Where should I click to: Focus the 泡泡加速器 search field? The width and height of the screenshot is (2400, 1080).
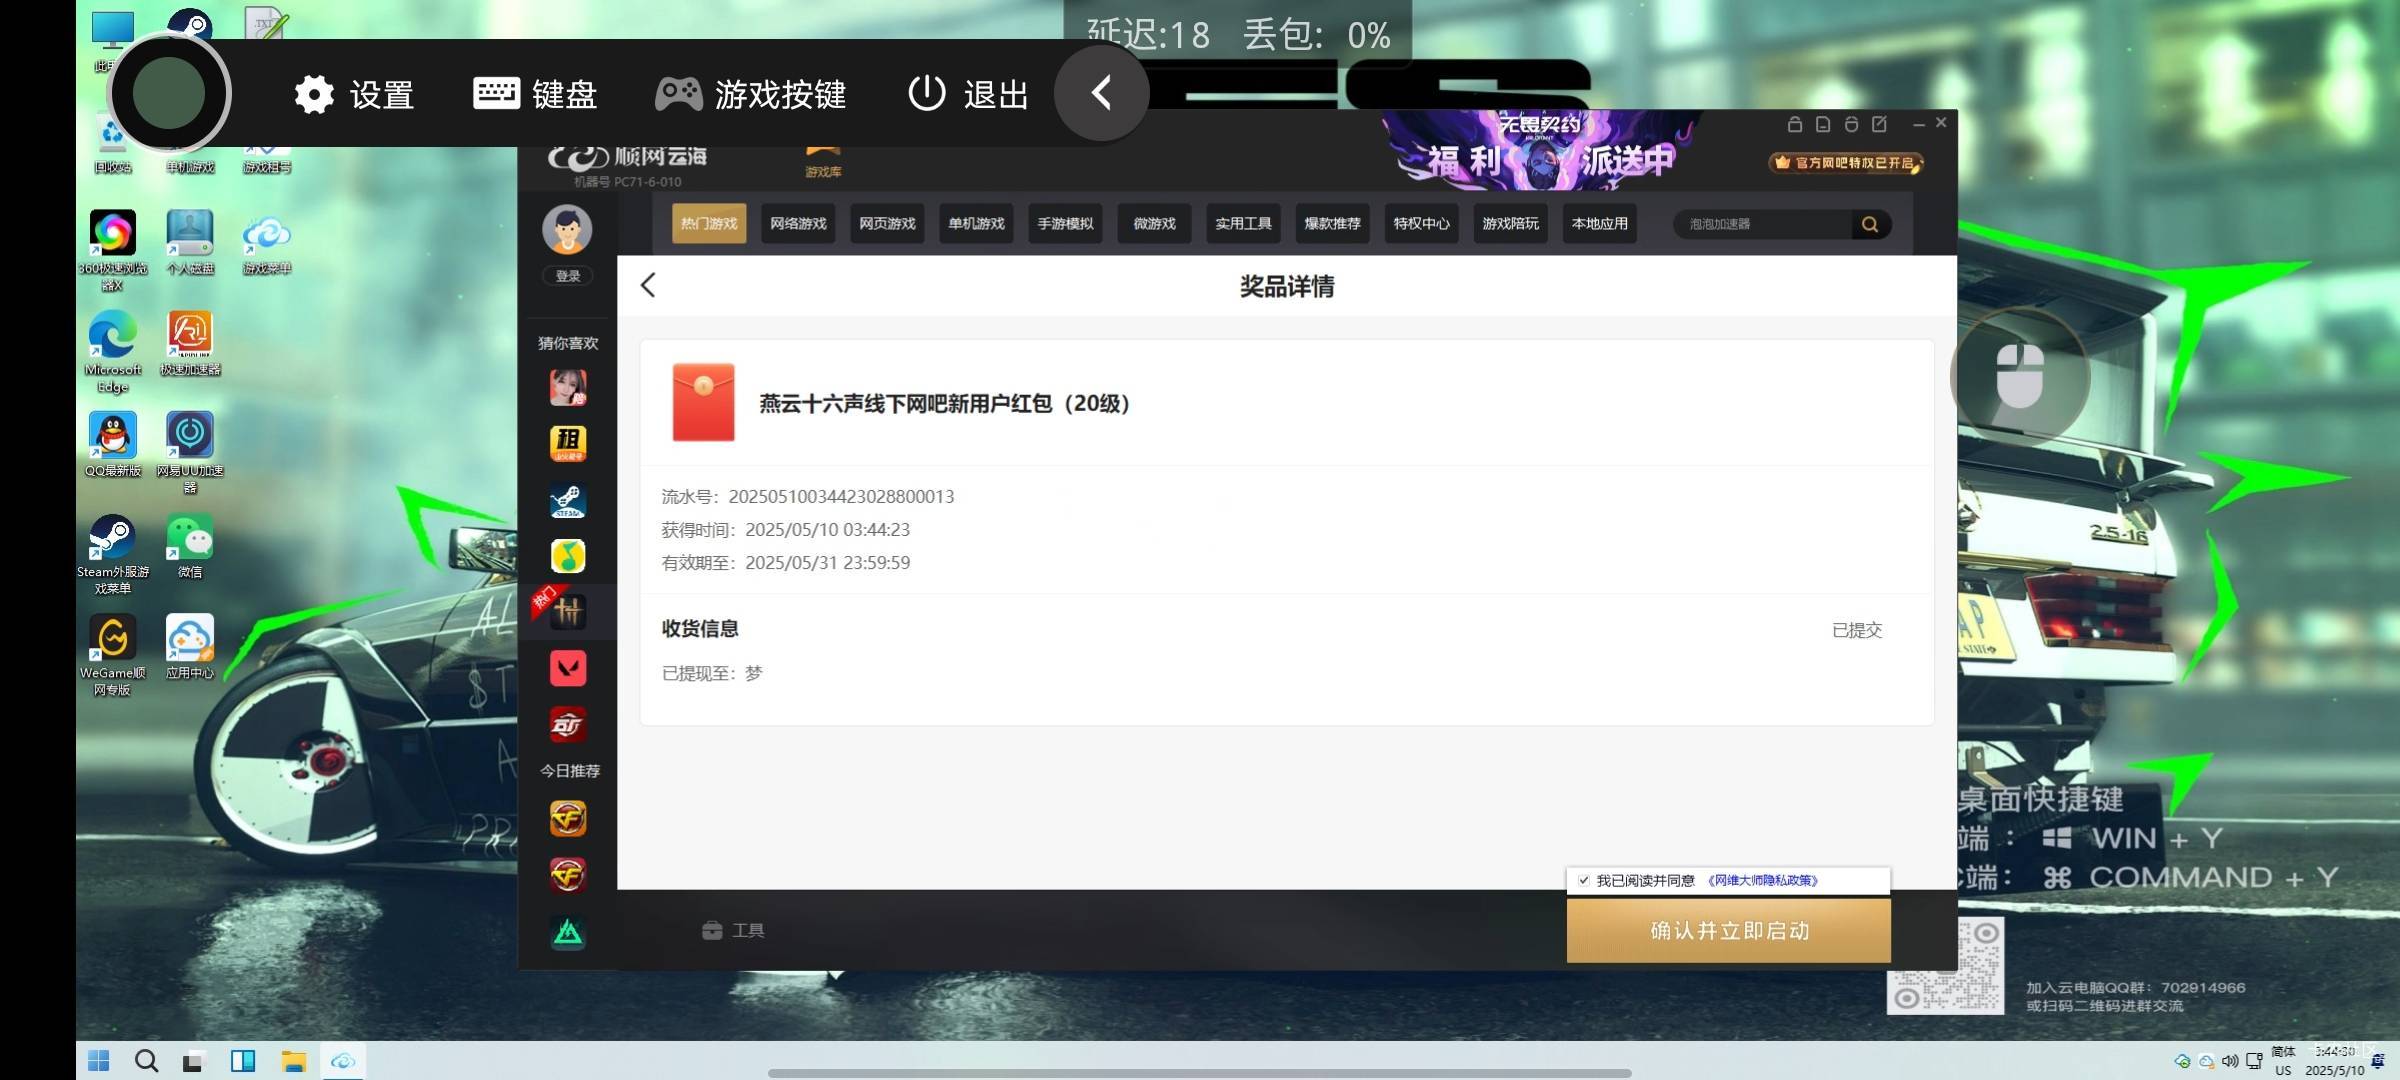[x=1762, y=224]
